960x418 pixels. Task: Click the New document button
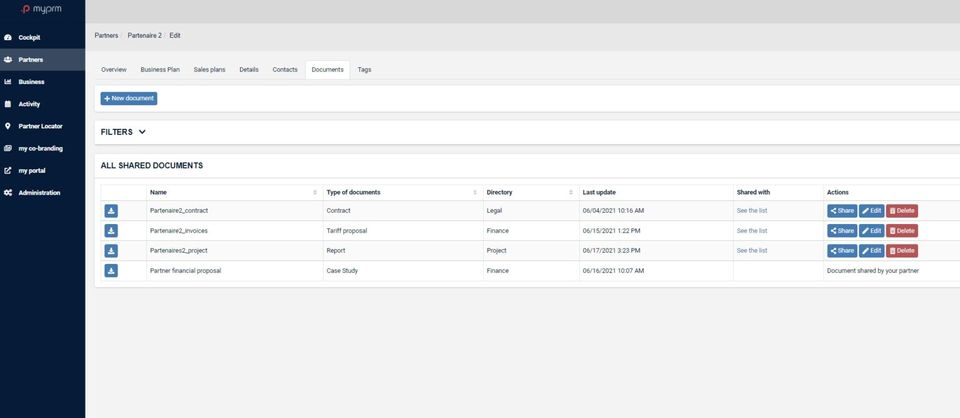click(x=129, y=99)
